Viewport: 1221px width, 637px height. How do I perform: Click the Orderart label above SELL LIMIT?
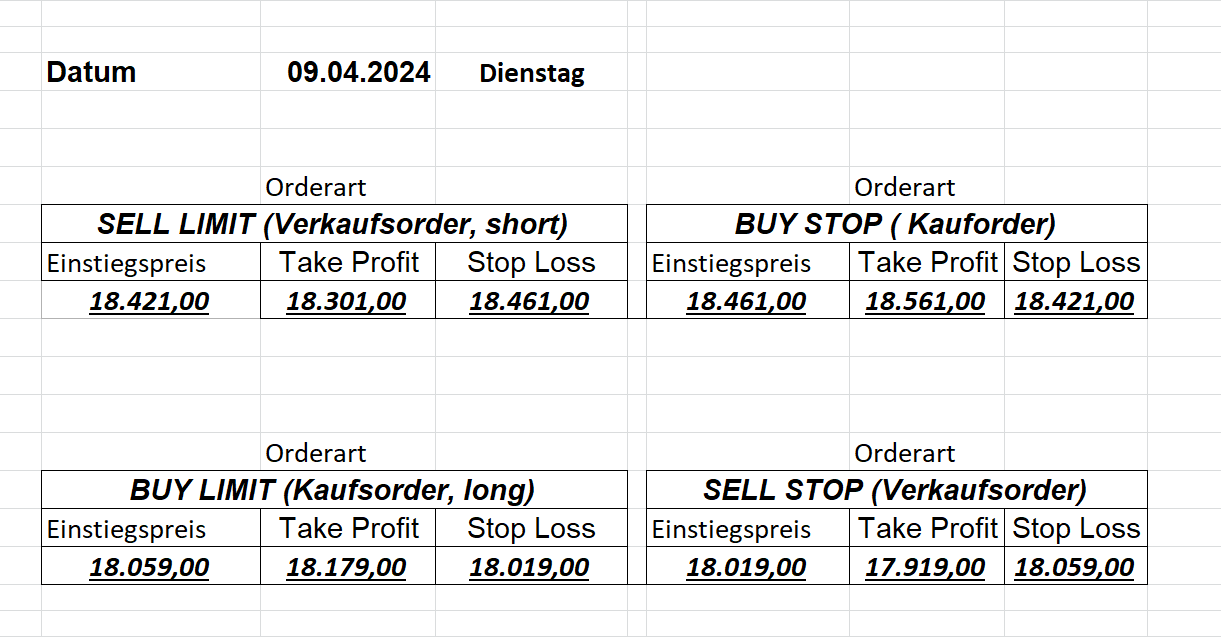point(316,187)
